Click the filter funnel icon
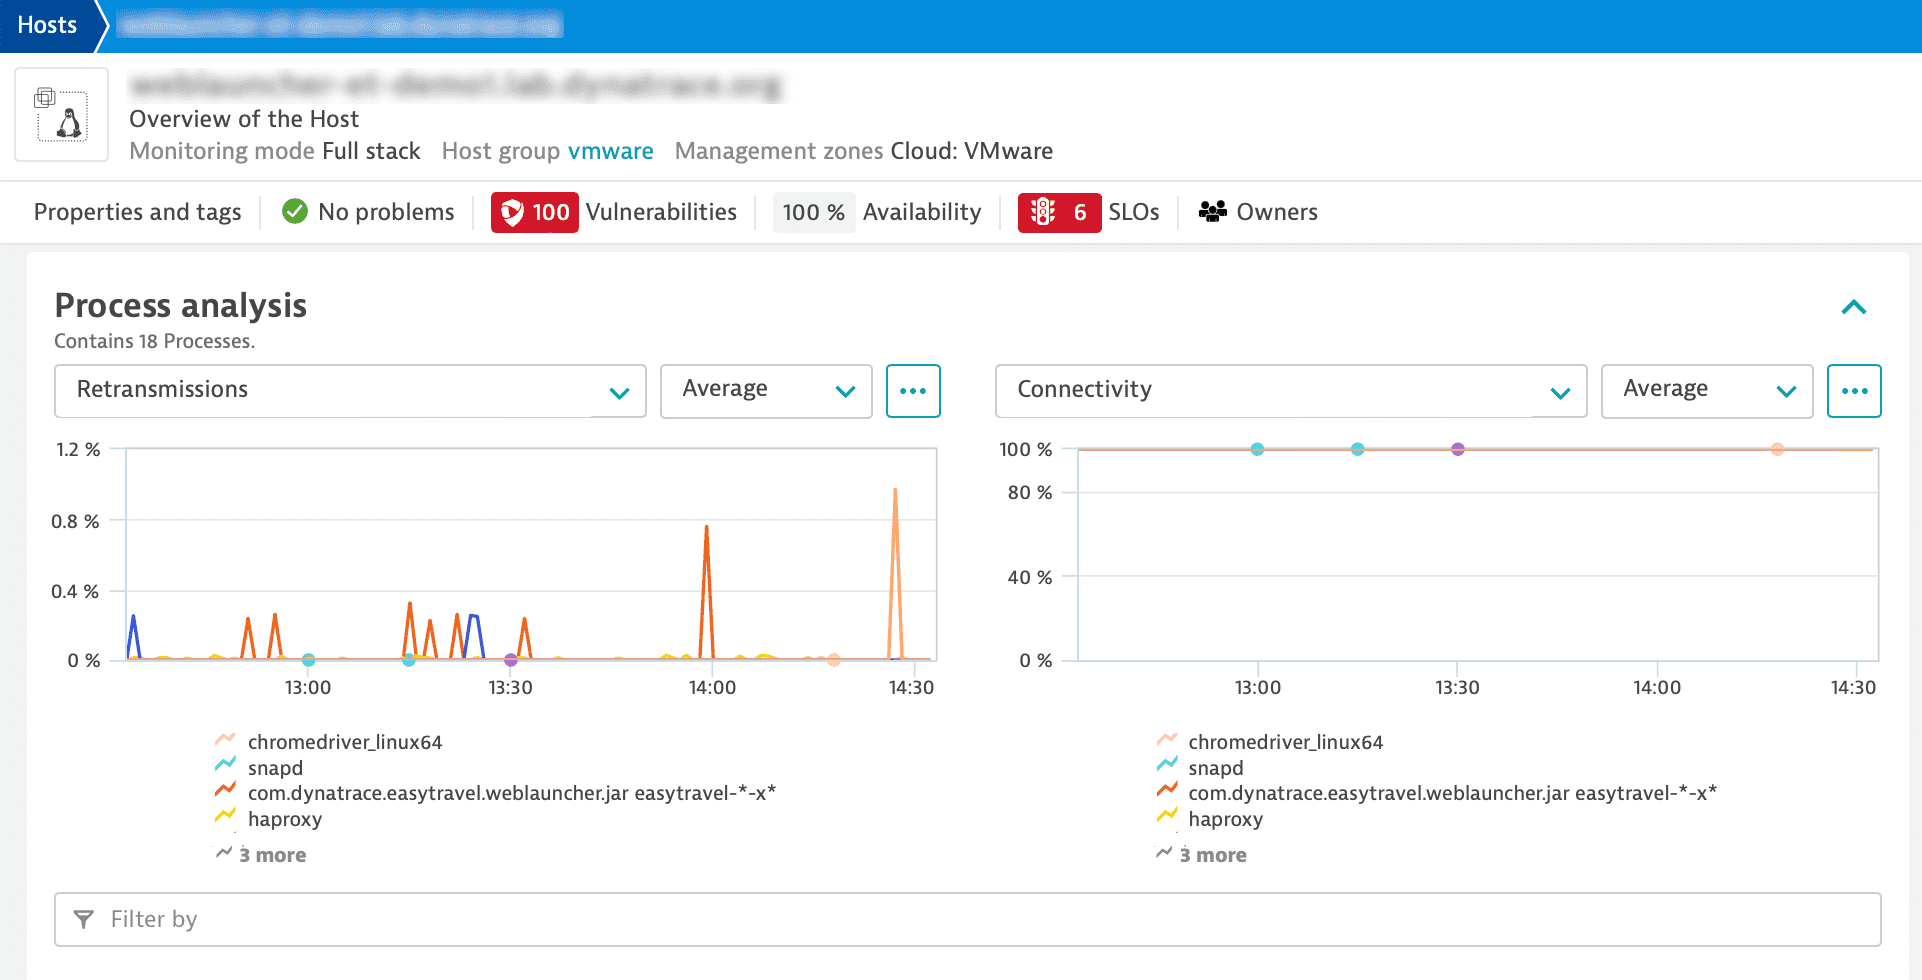This screenshot has width=1922, height=980. [84, 919]
